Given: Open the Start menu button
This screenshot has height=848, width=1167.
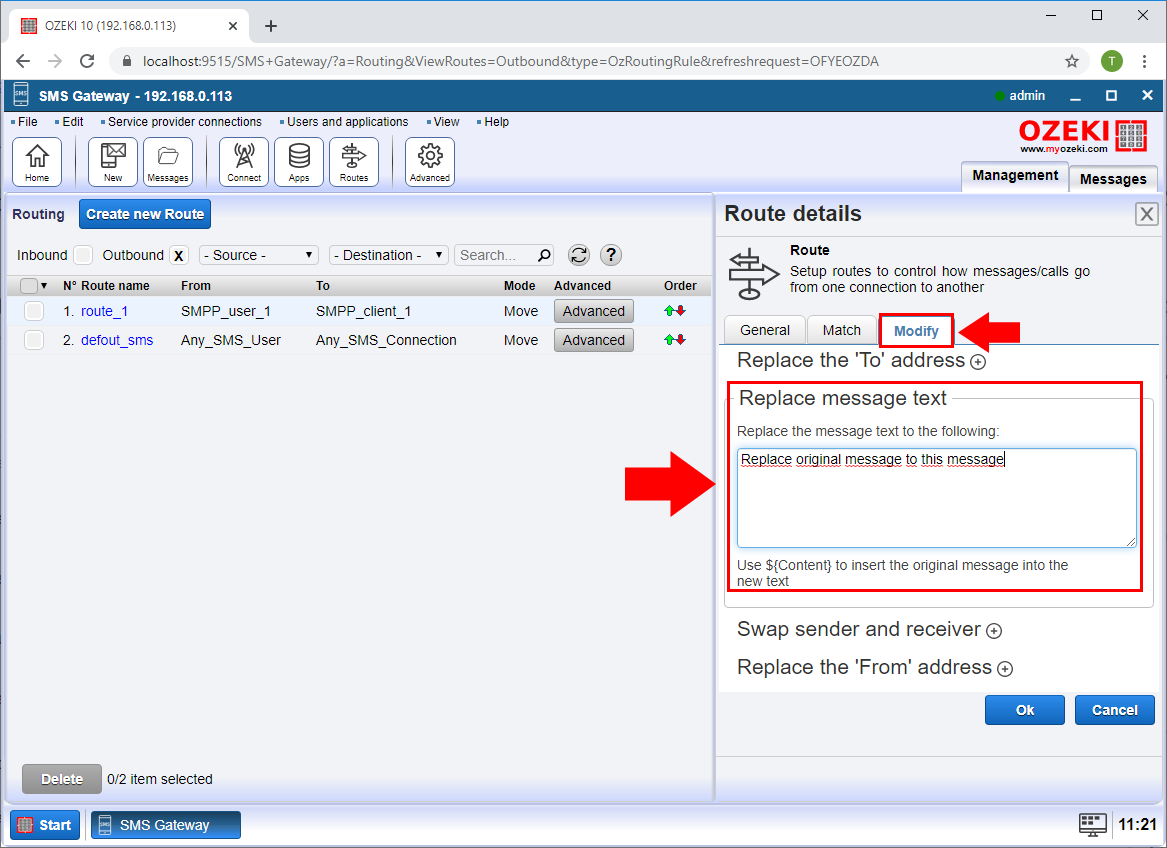Looking at the screenshot, I should (x=45, y=825).
